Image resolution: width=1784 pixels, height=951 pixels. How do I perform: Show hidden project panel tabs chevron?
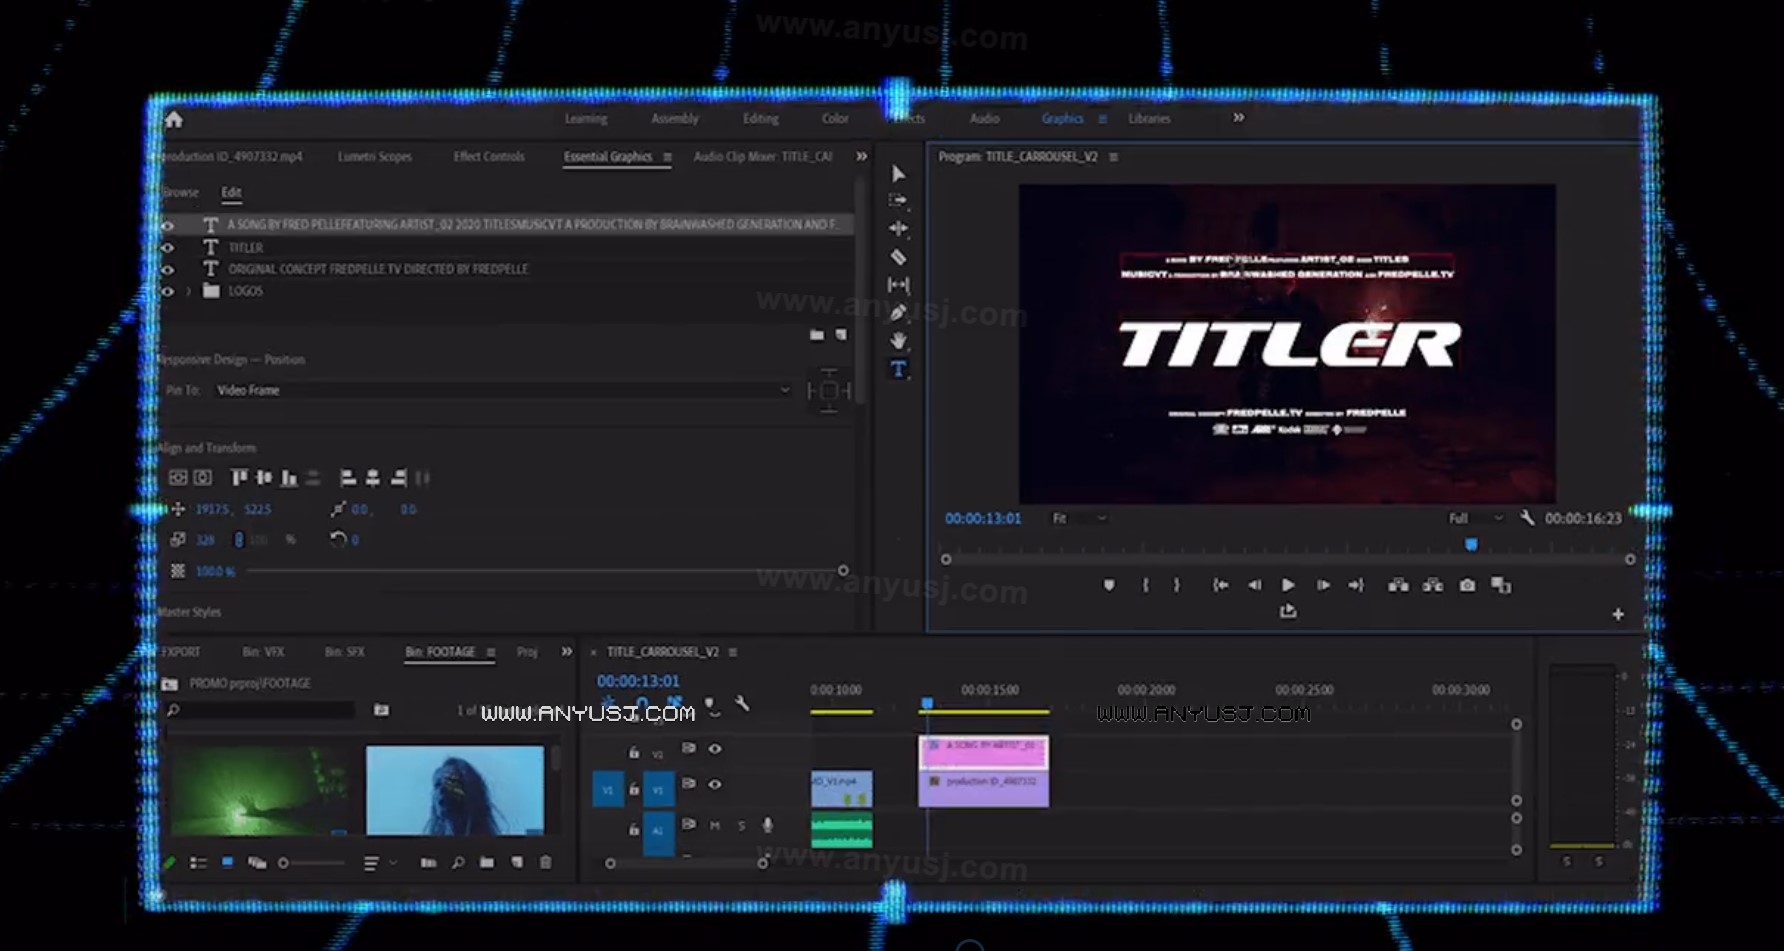(567, 652)
